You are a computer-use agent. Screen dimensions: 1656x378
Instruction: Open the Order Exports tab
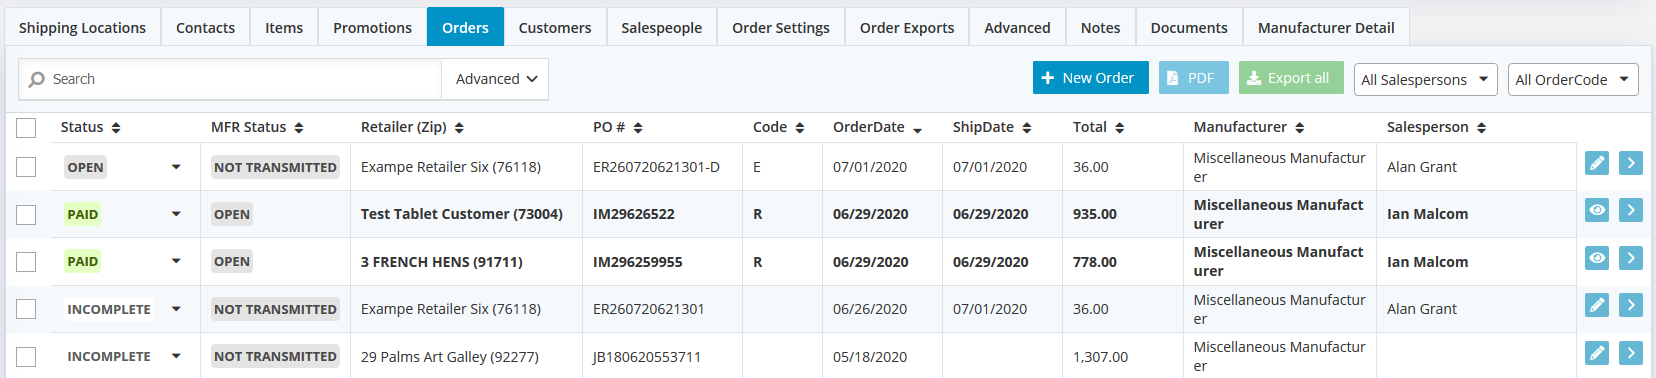click(x=907, y=27)
